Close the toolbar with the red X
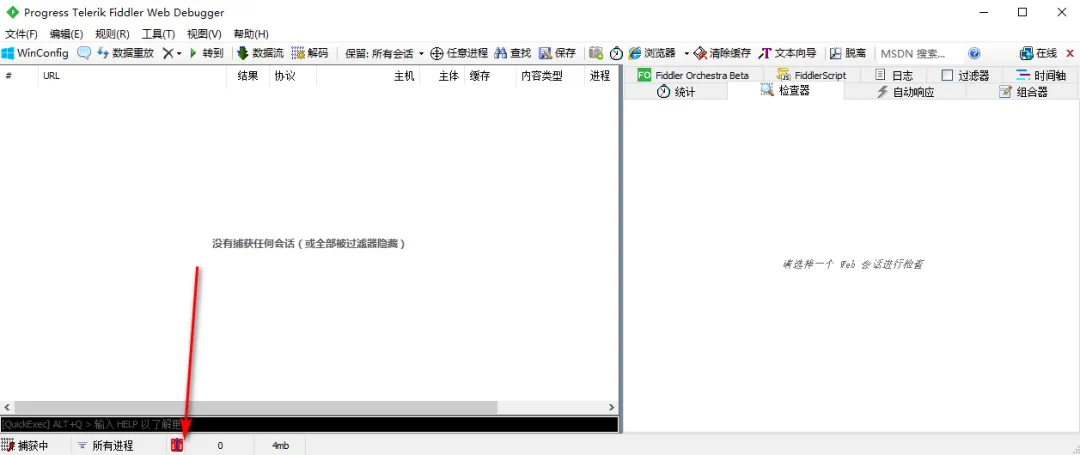 [1070, 53]
